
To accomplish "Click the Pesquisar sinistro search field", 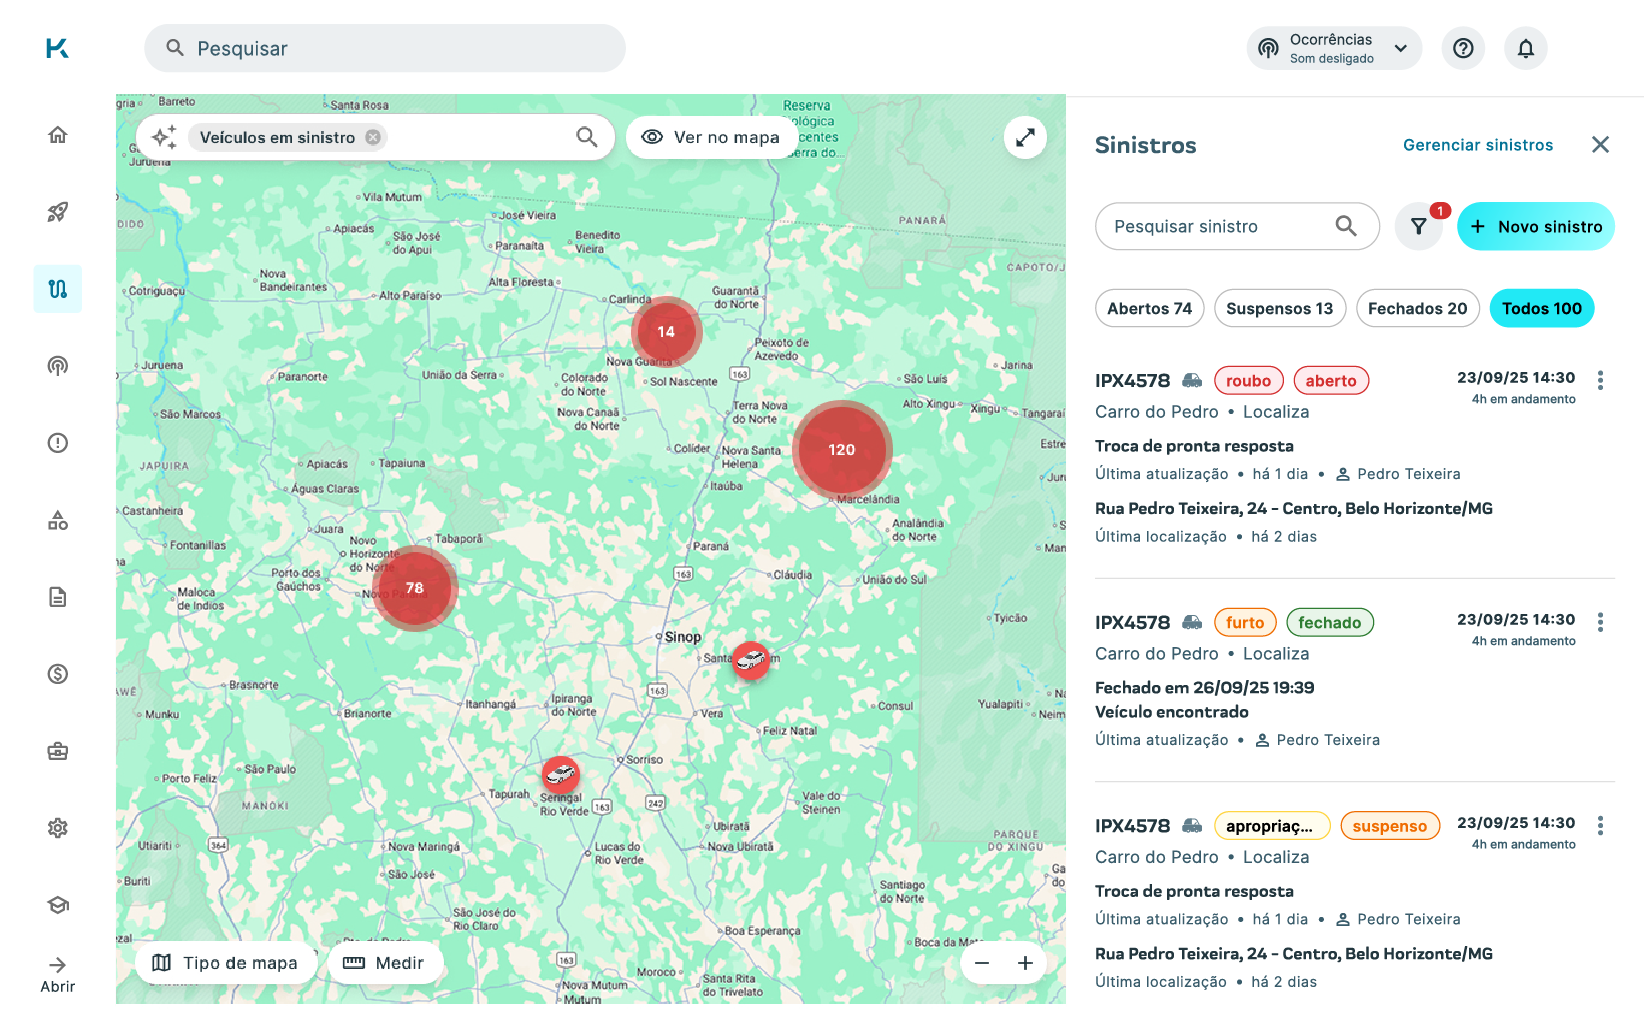I will click(x=1220, y=227).
